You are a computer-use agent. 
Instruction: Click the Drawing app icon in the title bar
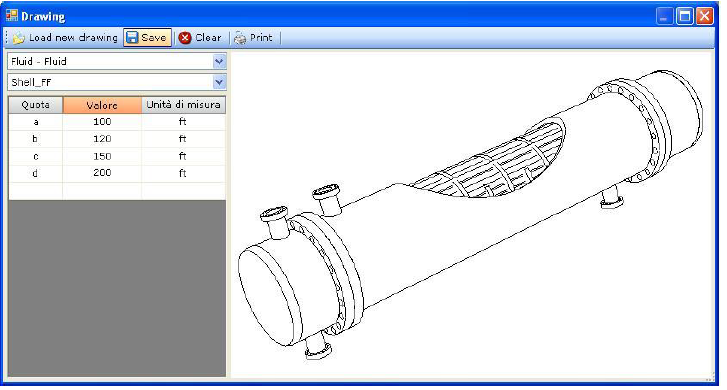tap(12, 16)
